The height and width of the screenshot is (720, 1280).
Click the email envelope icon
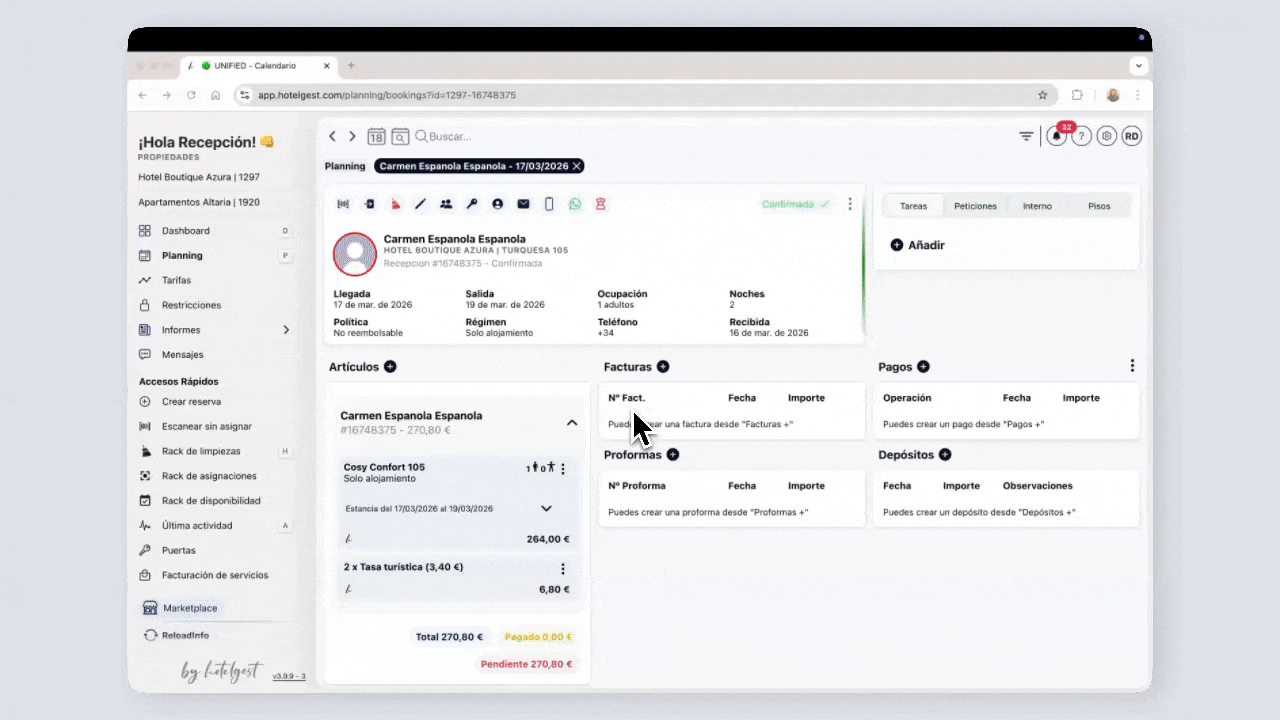523,204
